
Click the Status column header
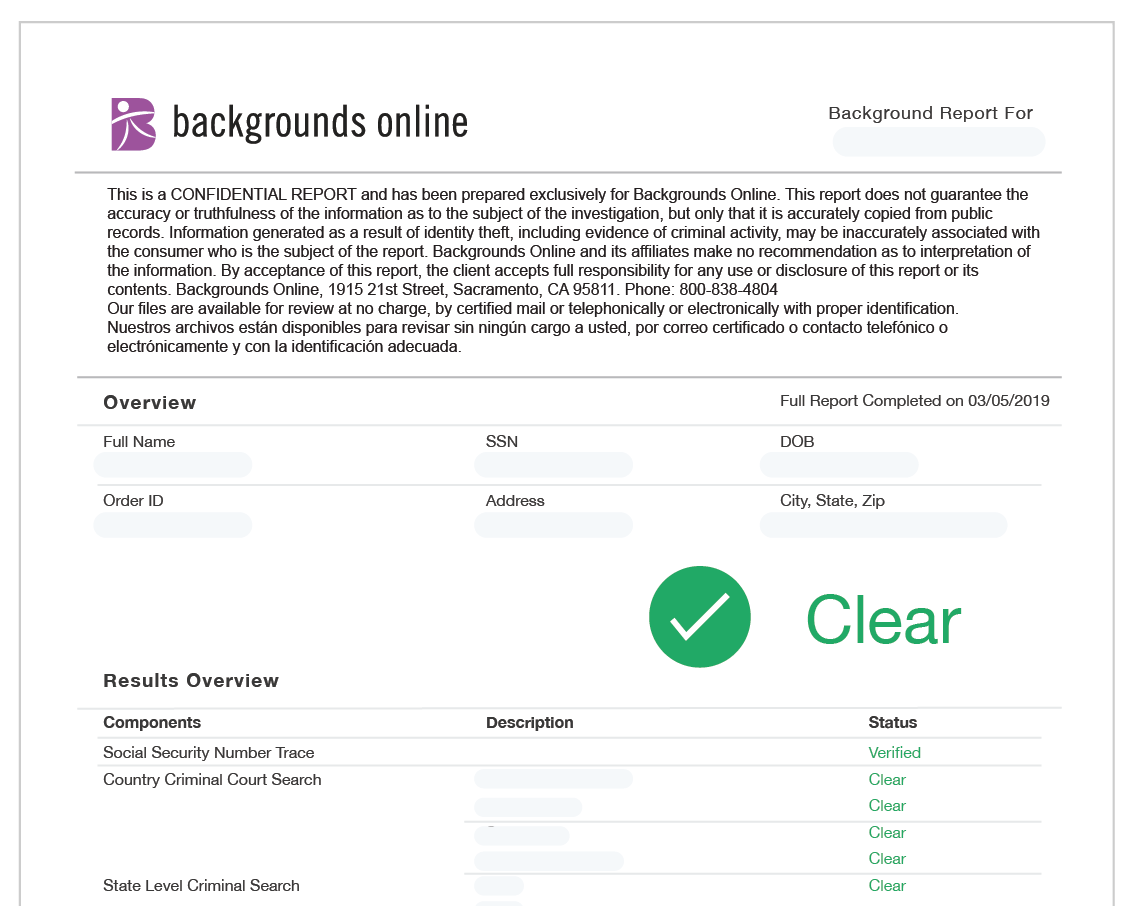click(893, 722)
